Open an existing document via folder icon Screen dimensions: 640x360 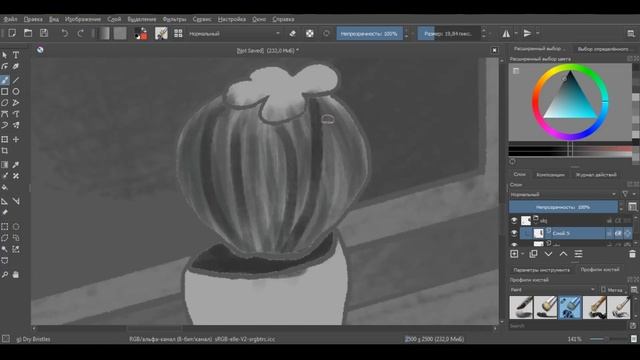28,33
